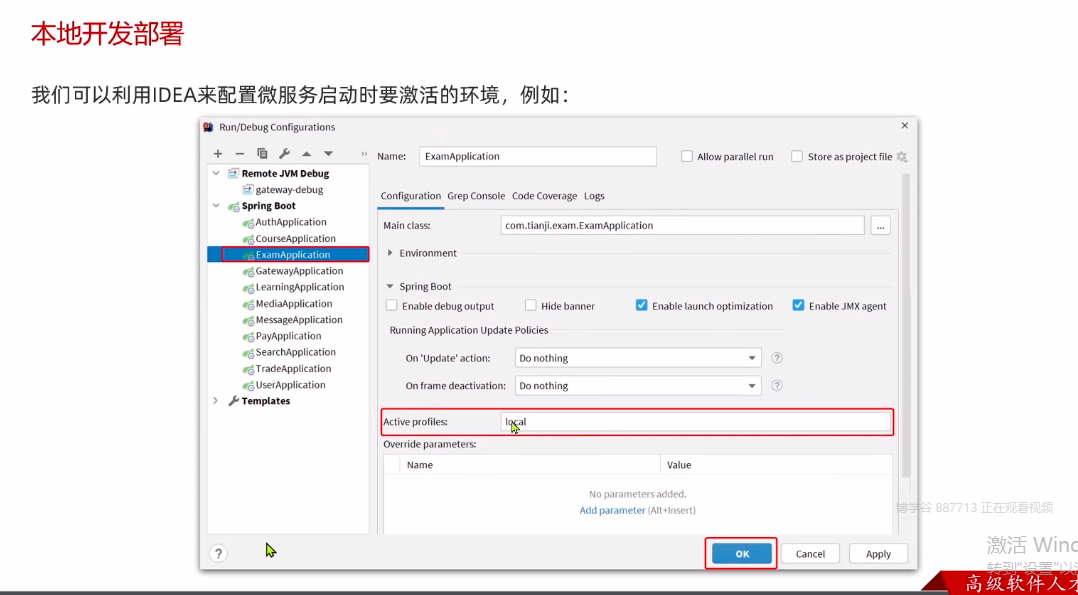Viewport: 1078px width, 595px height.
Task: Click the Move Up arrow icon
Action: (x=307, y=154)
